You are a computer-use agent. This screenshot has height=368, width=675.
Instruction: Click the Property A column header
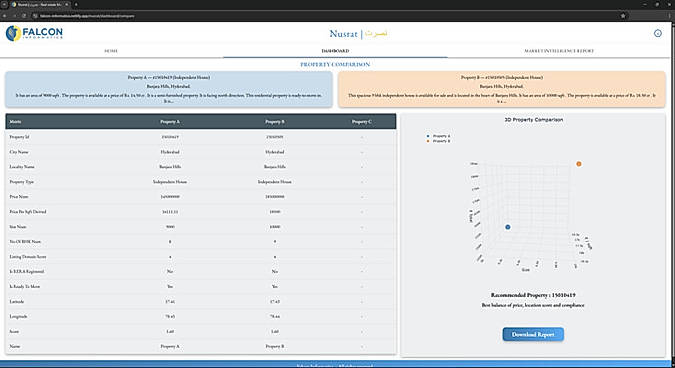tap(170, 122)
